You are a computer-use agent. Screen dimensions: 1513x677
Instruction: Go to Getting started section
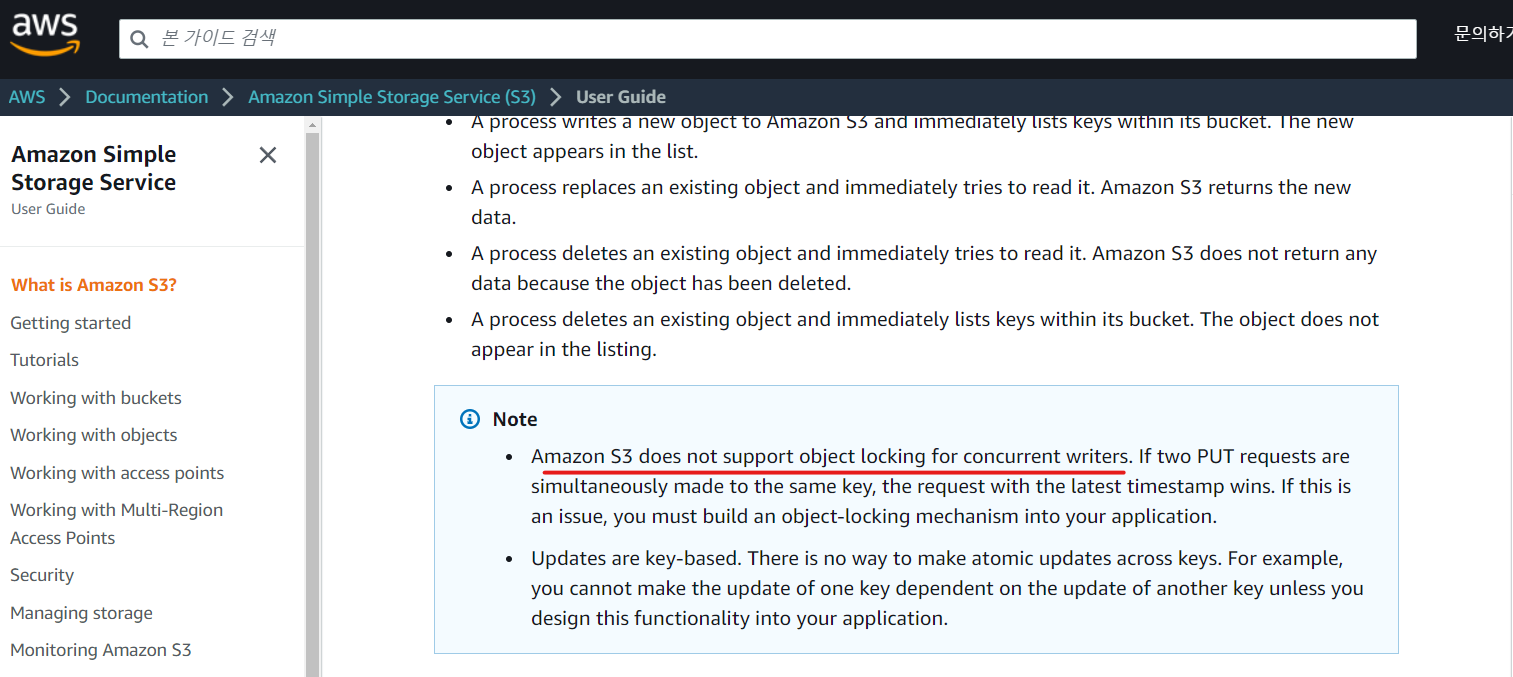(x=71, y=323)
